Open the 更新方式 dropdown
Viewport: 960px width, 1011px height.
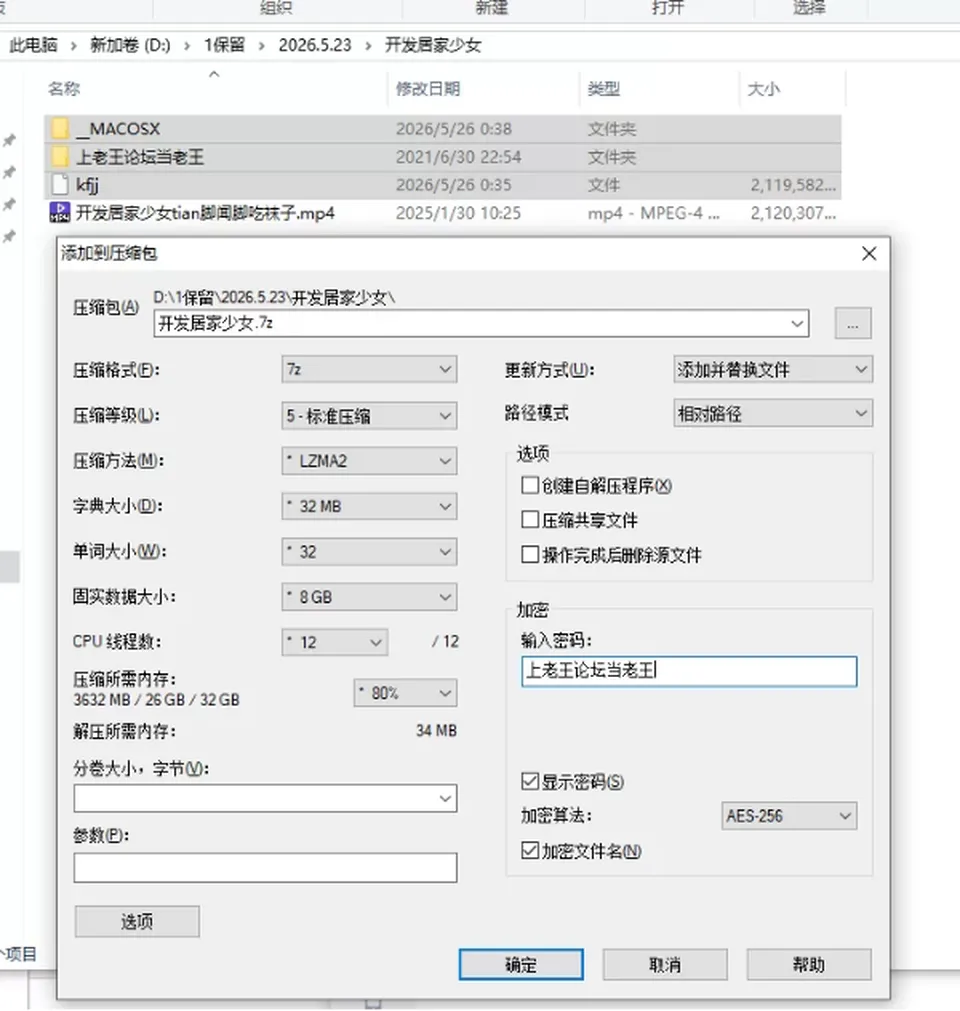773,369
